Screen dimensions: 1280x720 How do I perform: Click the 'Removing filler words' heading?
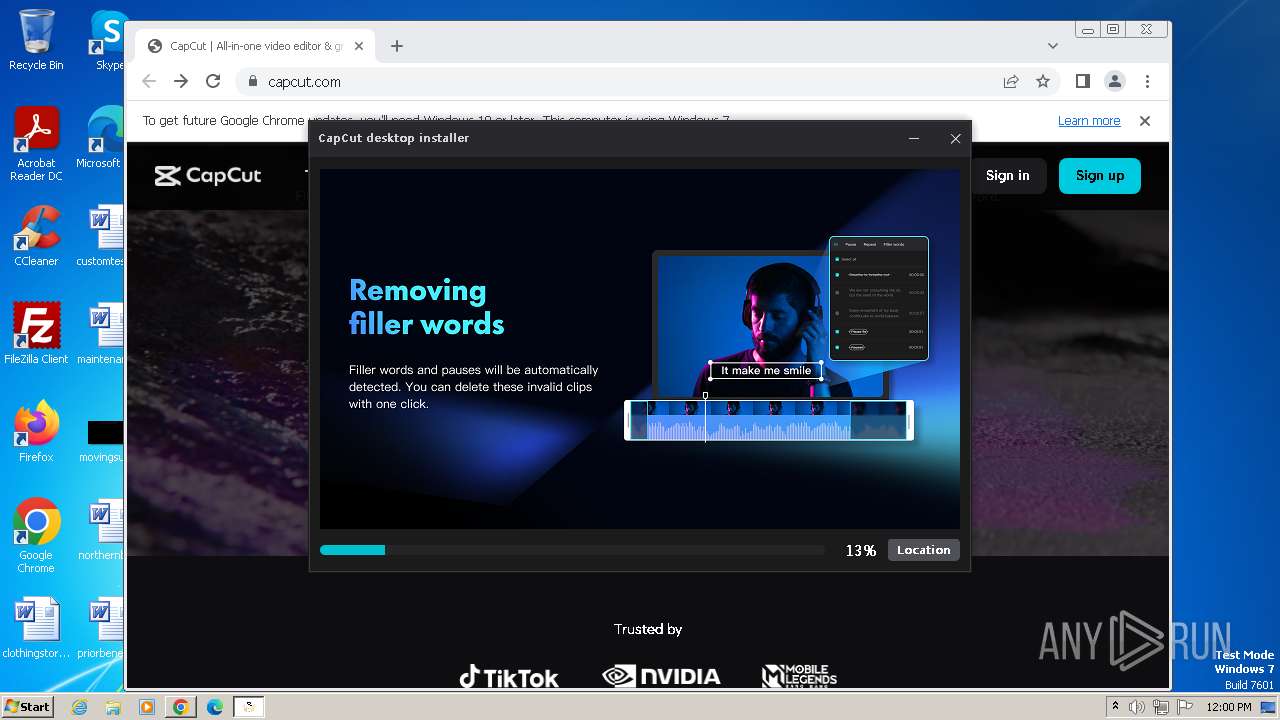pos(427,307)
